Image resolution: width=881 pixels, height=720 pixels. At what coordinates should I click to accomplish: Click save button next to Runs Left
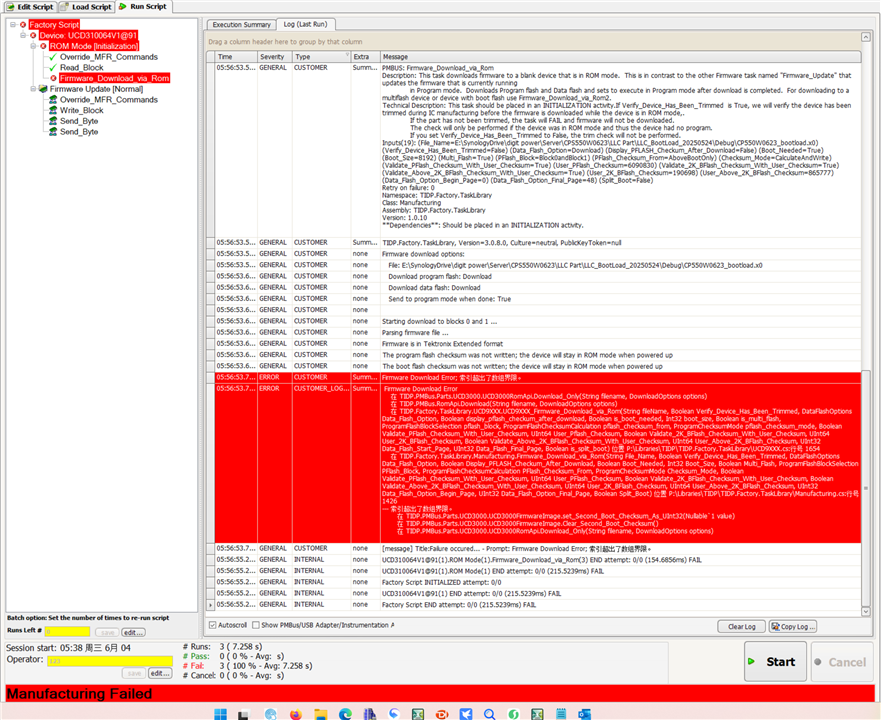[x=107, y=632]
